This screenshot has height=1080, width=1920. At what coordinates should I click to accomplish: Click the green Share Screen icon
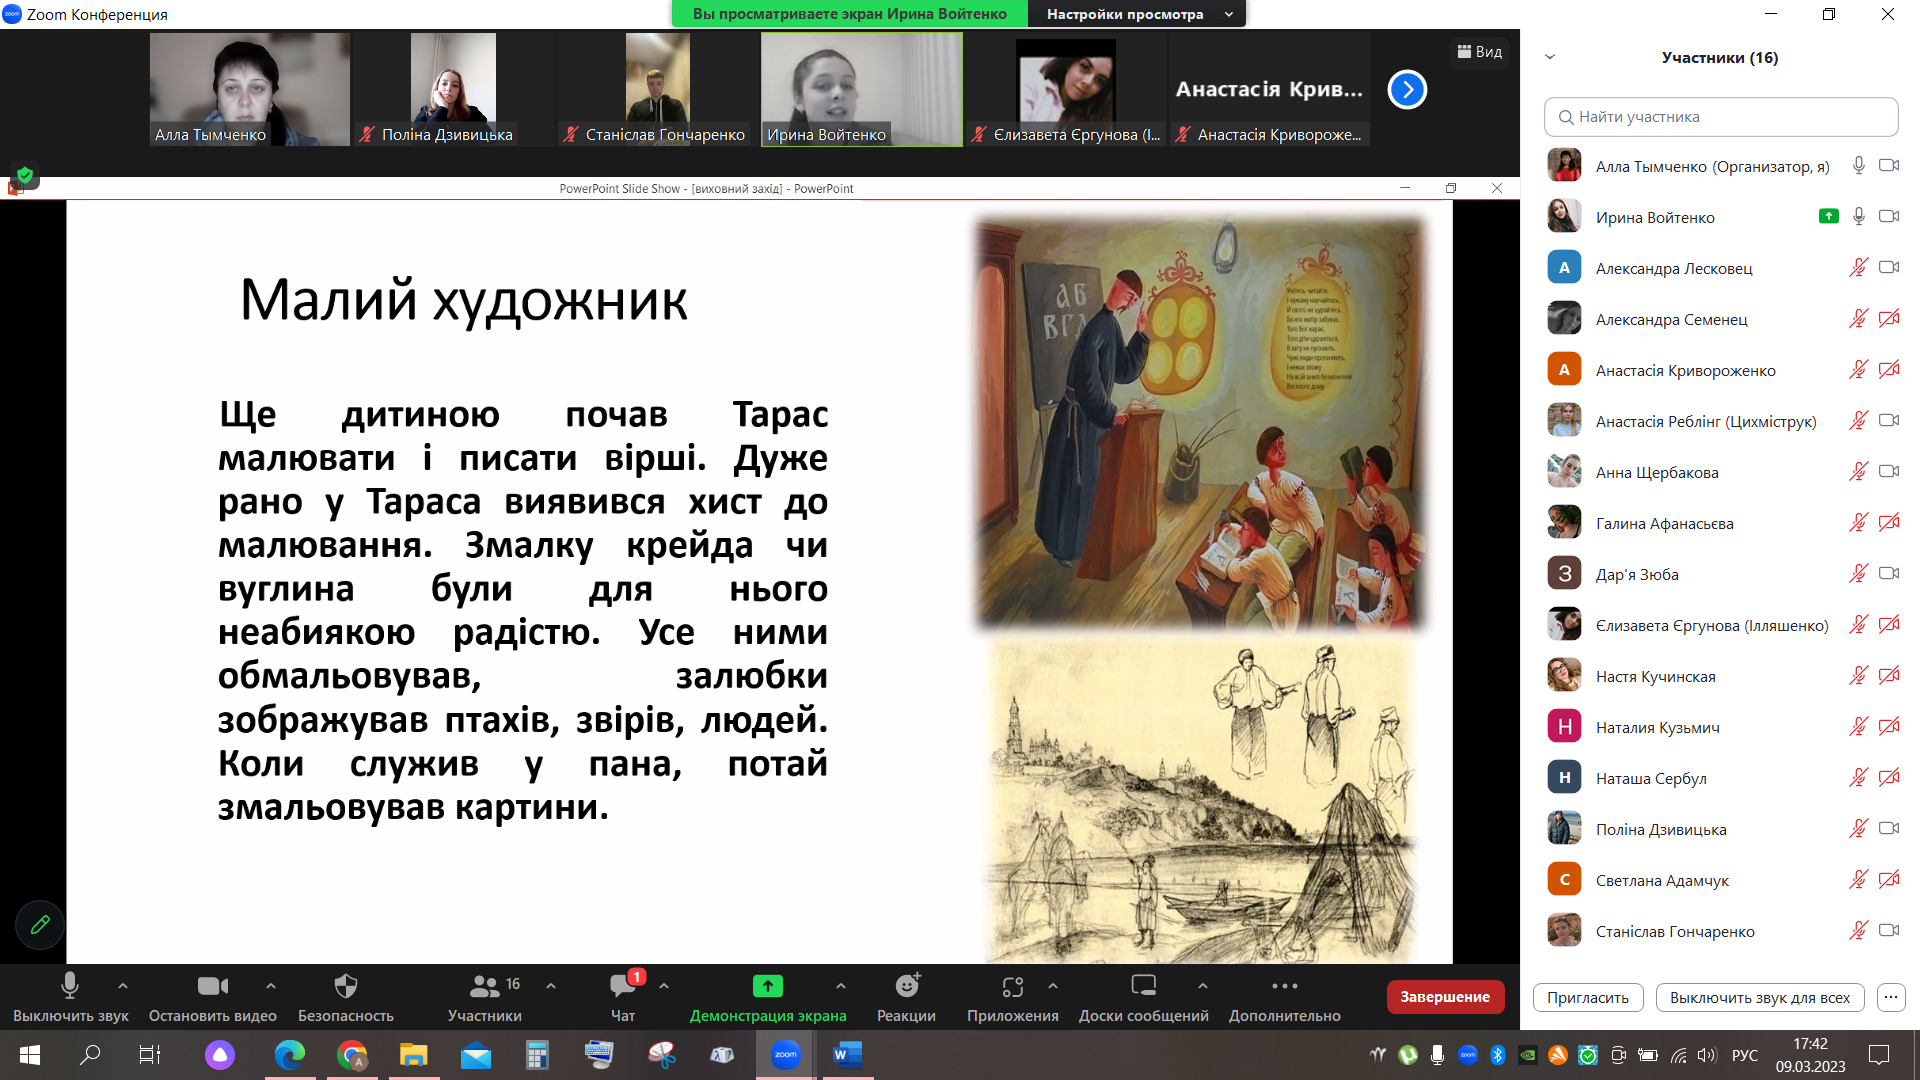click(767, 987)
